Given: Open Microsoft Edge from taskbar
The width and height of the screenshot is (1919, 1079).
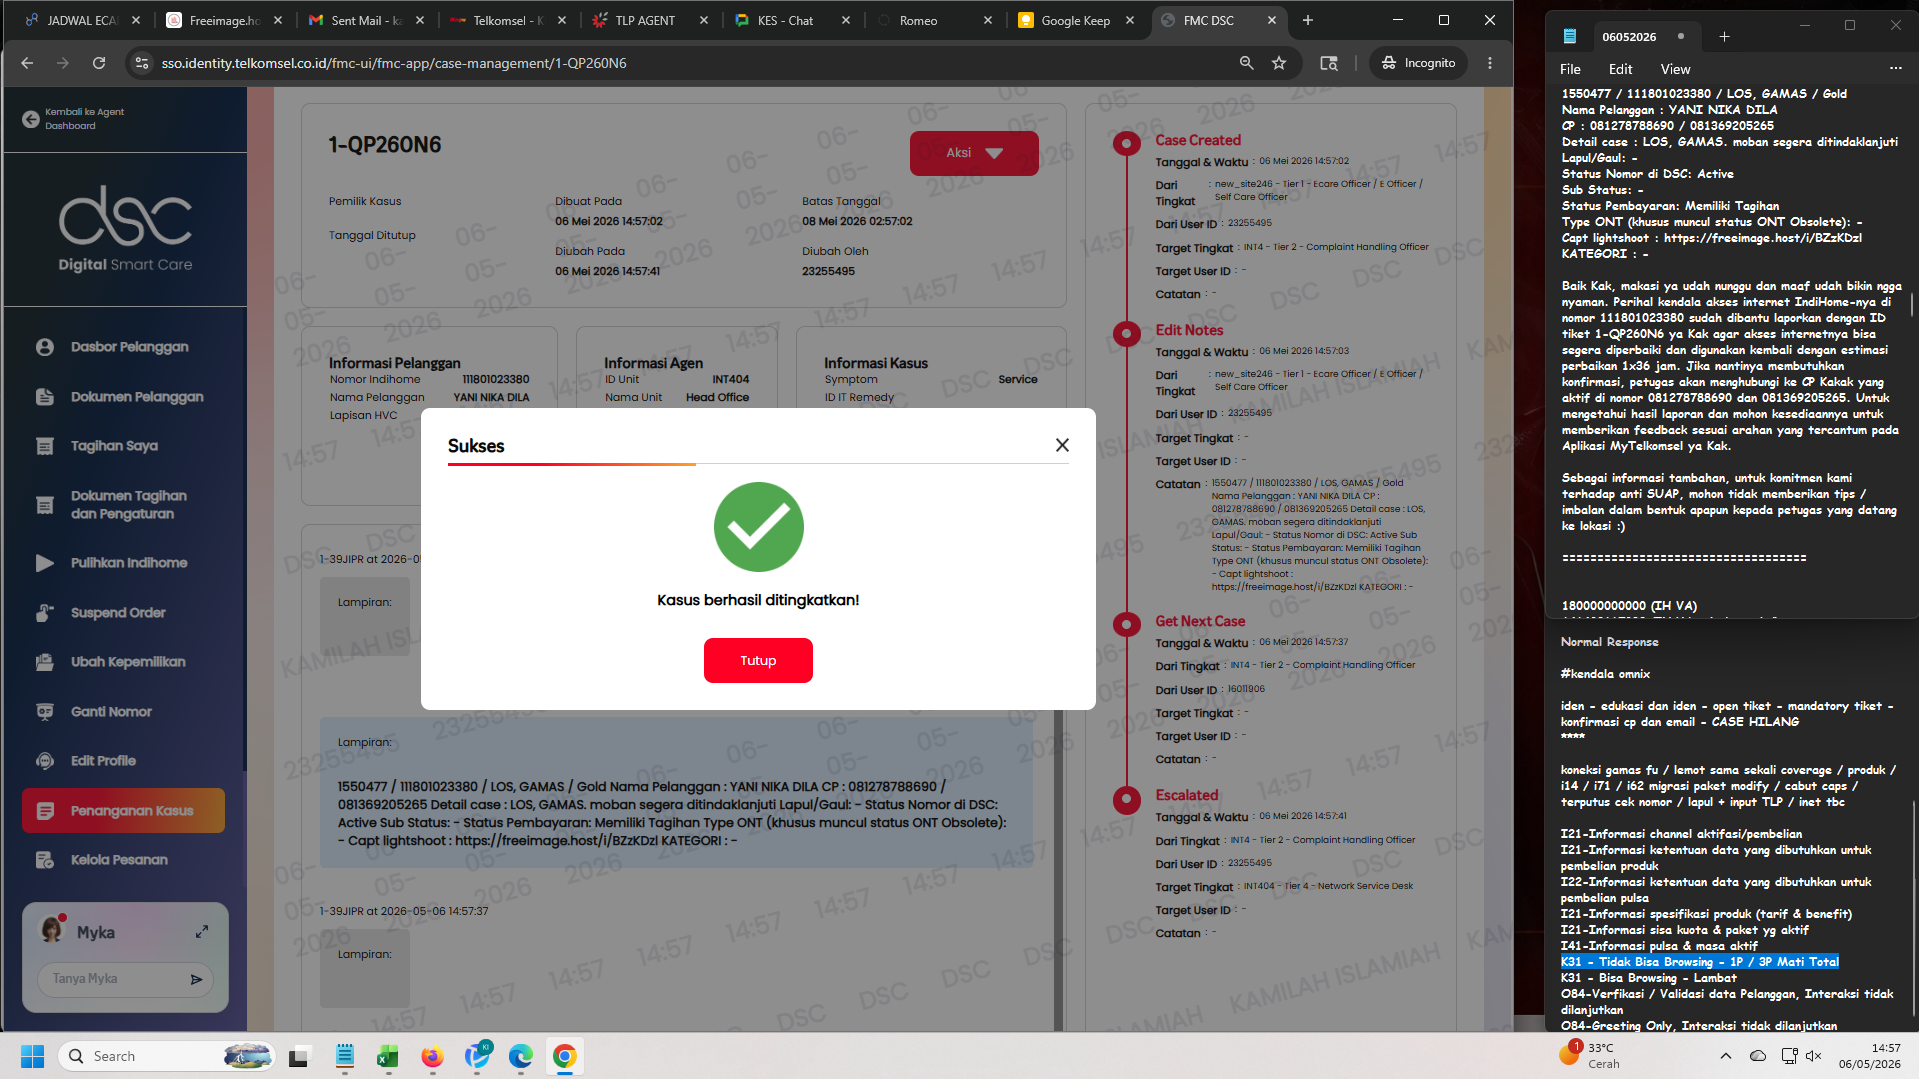Looking at the screenshot, I should point(520,1056).
